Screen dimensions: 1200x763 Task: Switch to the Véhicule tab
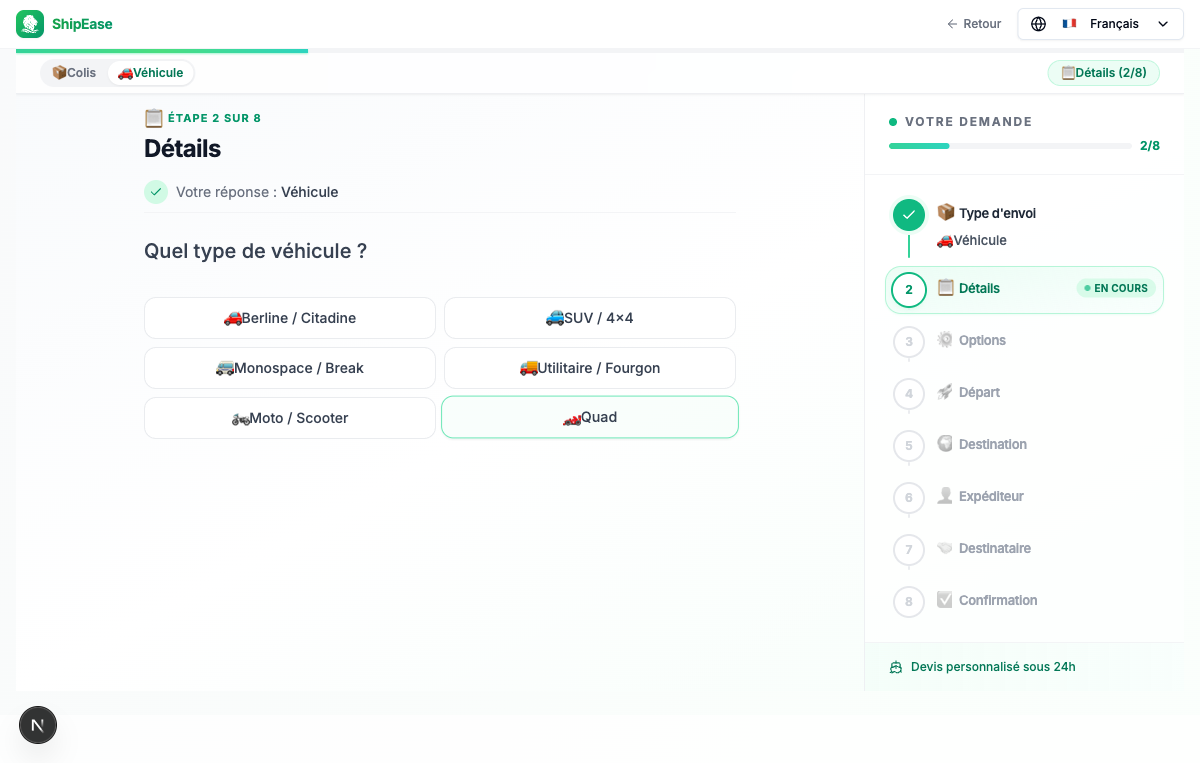tap(150, 73)
